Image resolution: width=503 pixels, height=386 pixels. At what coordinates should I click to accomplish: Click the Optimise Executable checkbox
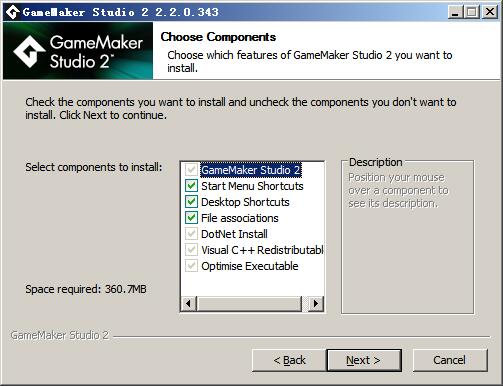click(x=191, y=266)
